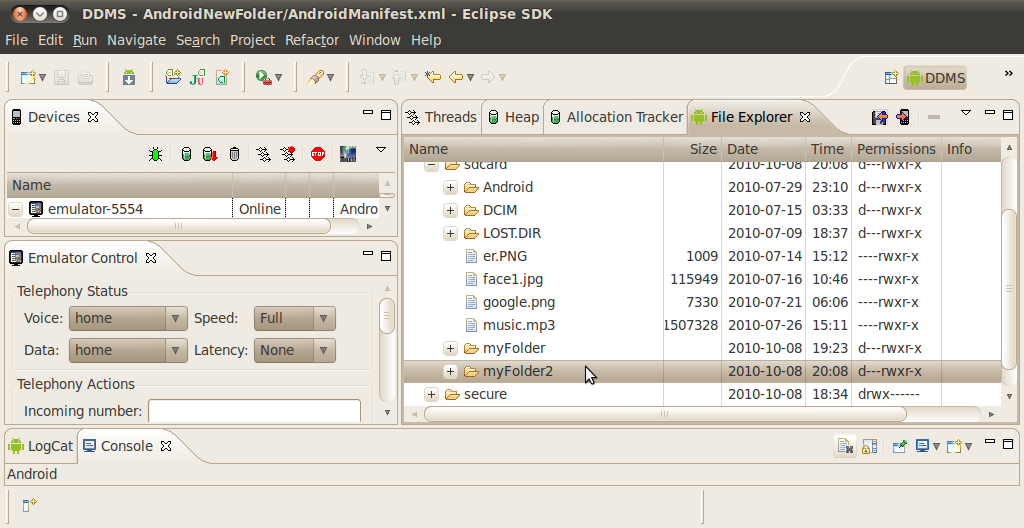The image size is (1024, 528).
Task: Open the Voice status combo box
Action: click(128, 318)
